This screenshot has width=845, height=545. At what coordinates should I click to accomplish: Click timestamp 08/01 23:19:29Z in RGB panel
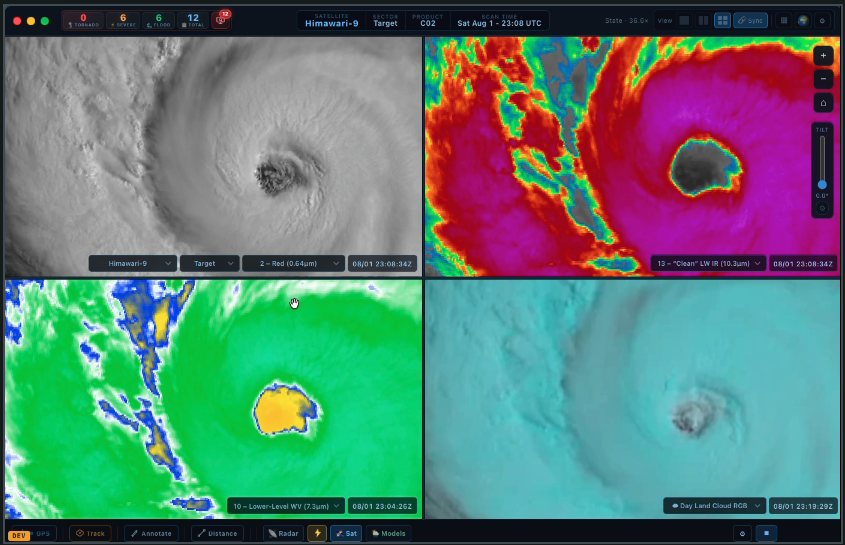coord(803,506)
